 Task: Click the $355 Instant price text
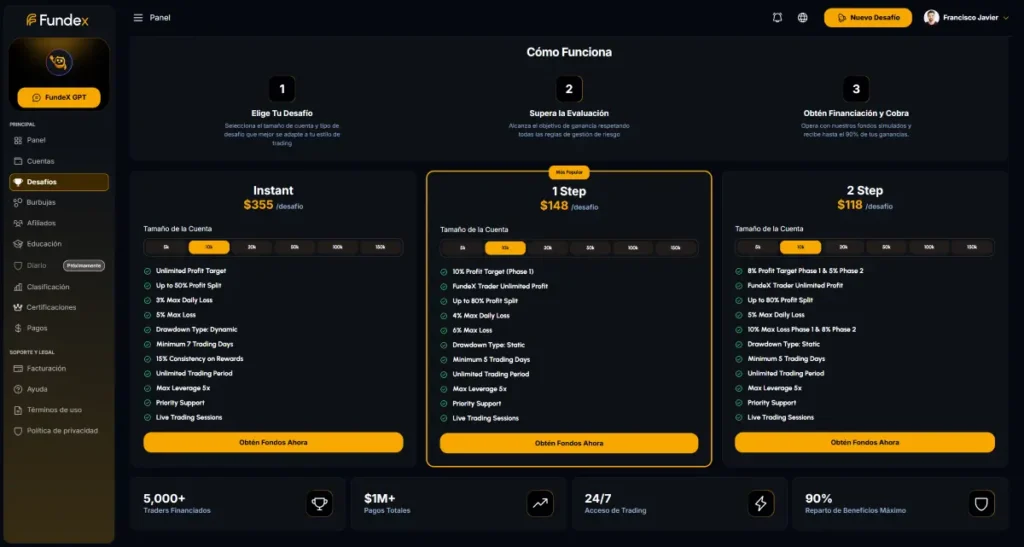point(259,205)
